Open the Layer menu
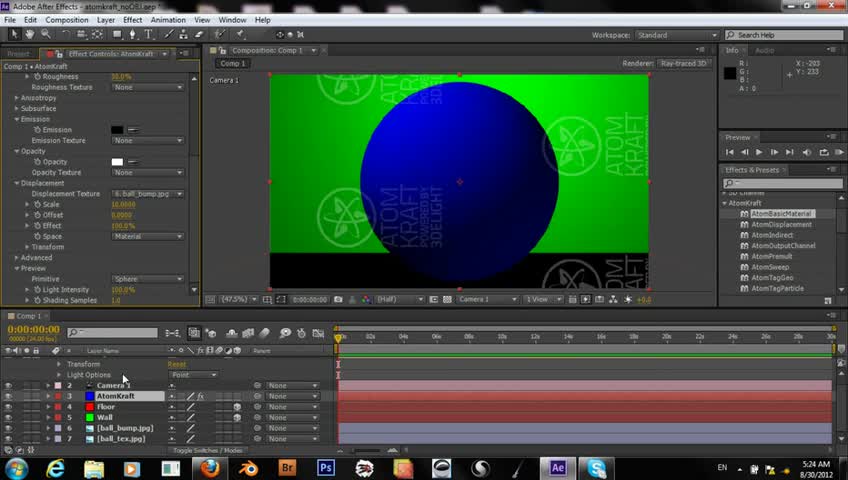 (x=105, y=20)
